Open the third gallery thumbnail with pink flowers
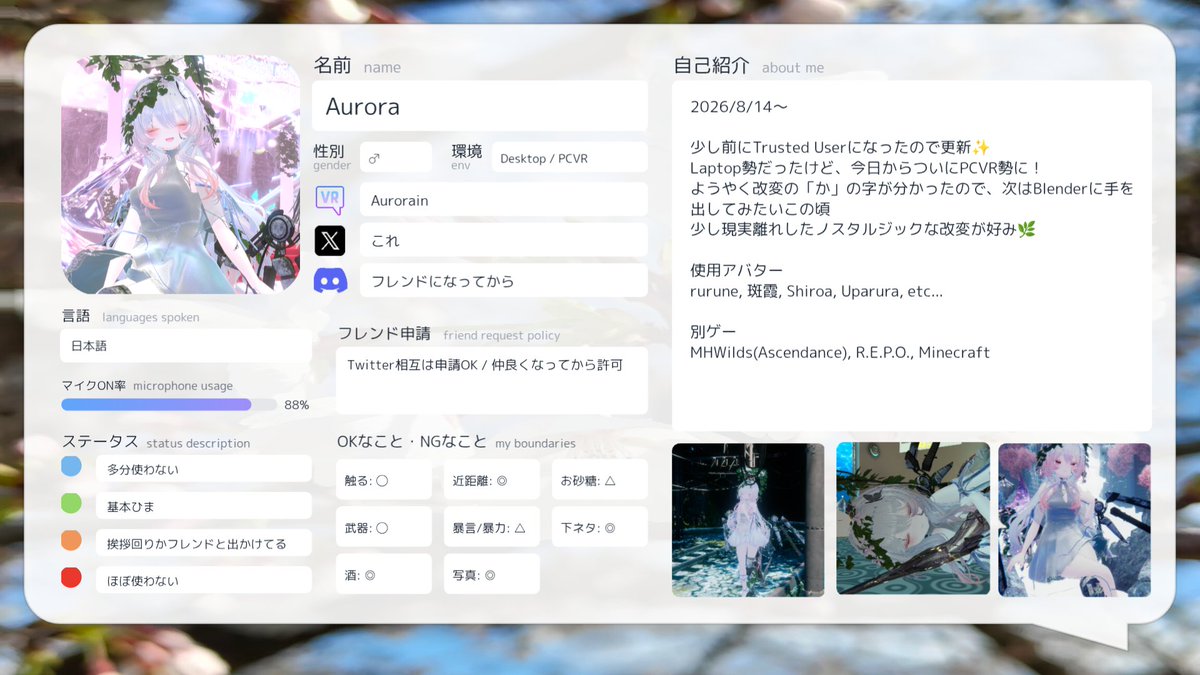The width and height of the screenshot is (1200, 675). tap(1075, 520)
